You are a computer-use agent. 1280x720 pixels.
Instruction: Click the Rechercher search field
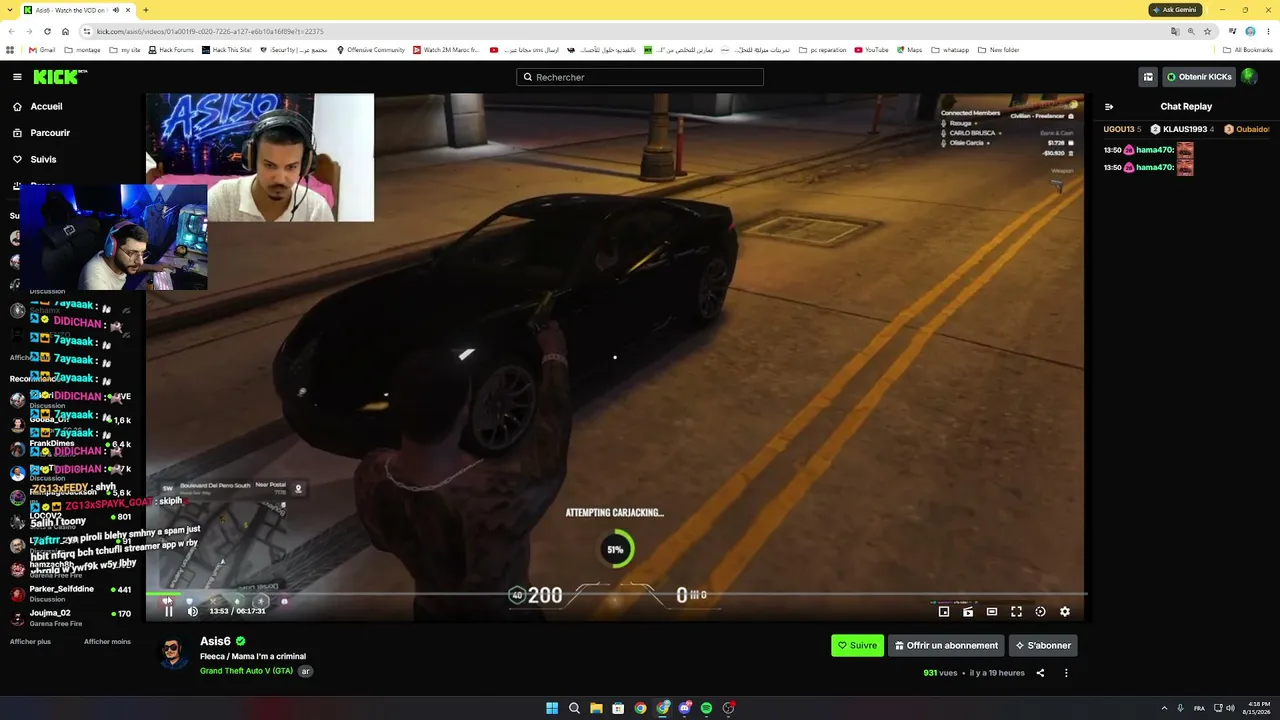640,77
